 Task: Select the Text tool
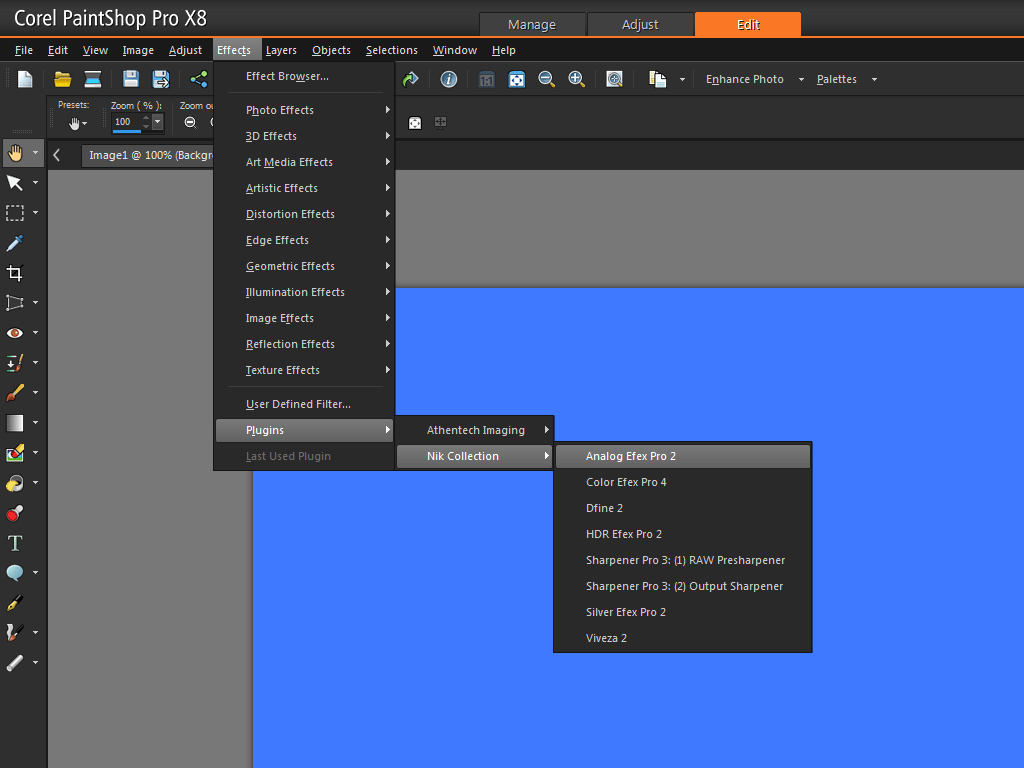pos(17,542)
